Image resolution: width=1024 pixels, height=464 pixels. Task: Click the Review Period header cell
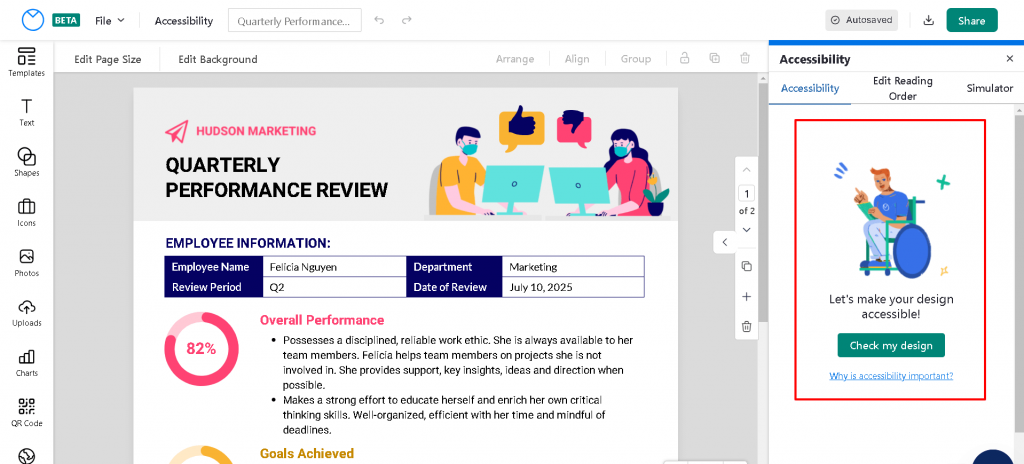click(214, 287)
